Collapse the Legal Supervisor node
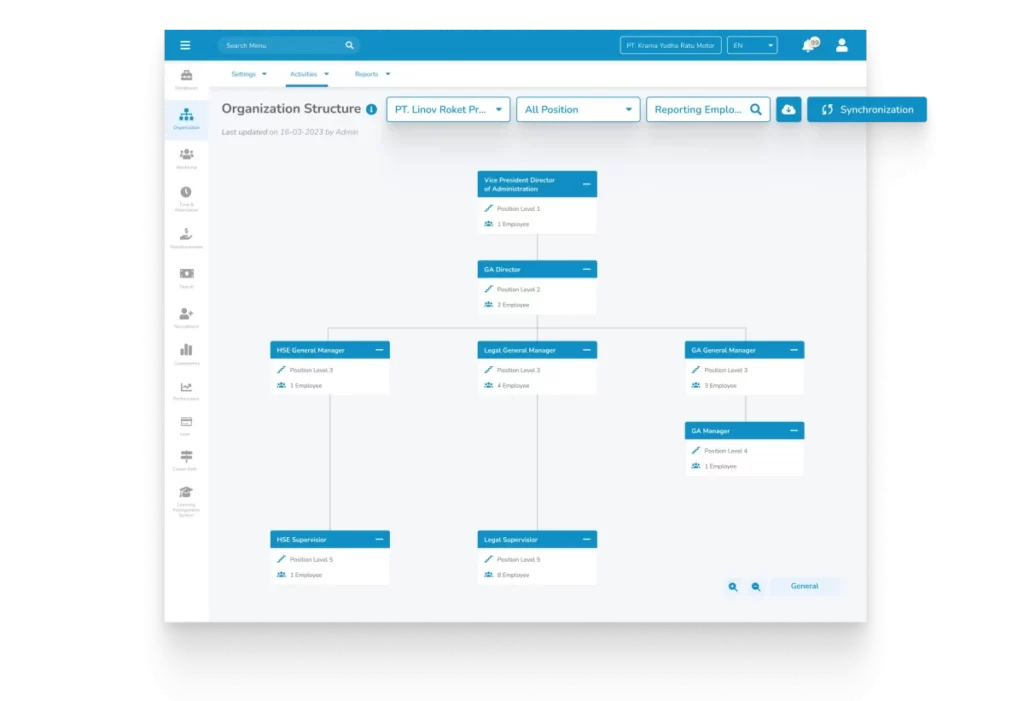1024x701 pixels. [586, 540]
